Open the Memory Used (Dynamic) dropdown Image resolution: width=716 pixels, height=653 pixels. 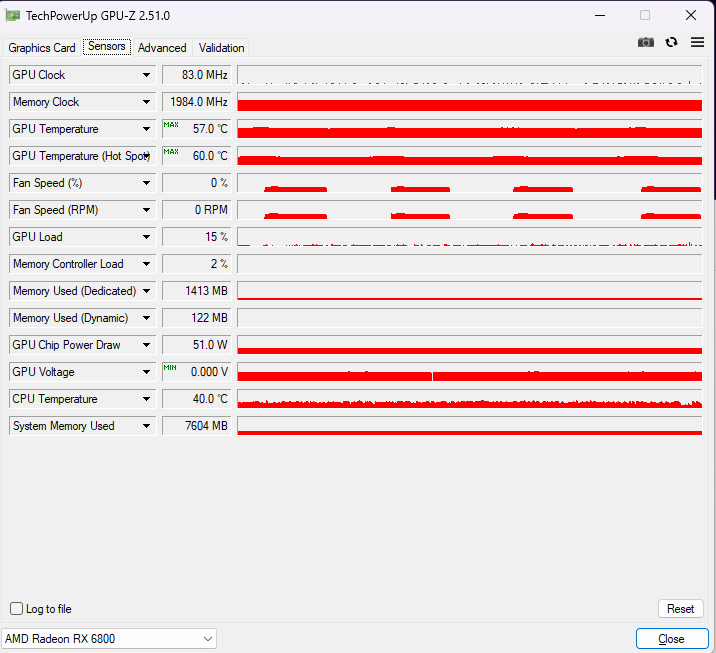[146, 317]
